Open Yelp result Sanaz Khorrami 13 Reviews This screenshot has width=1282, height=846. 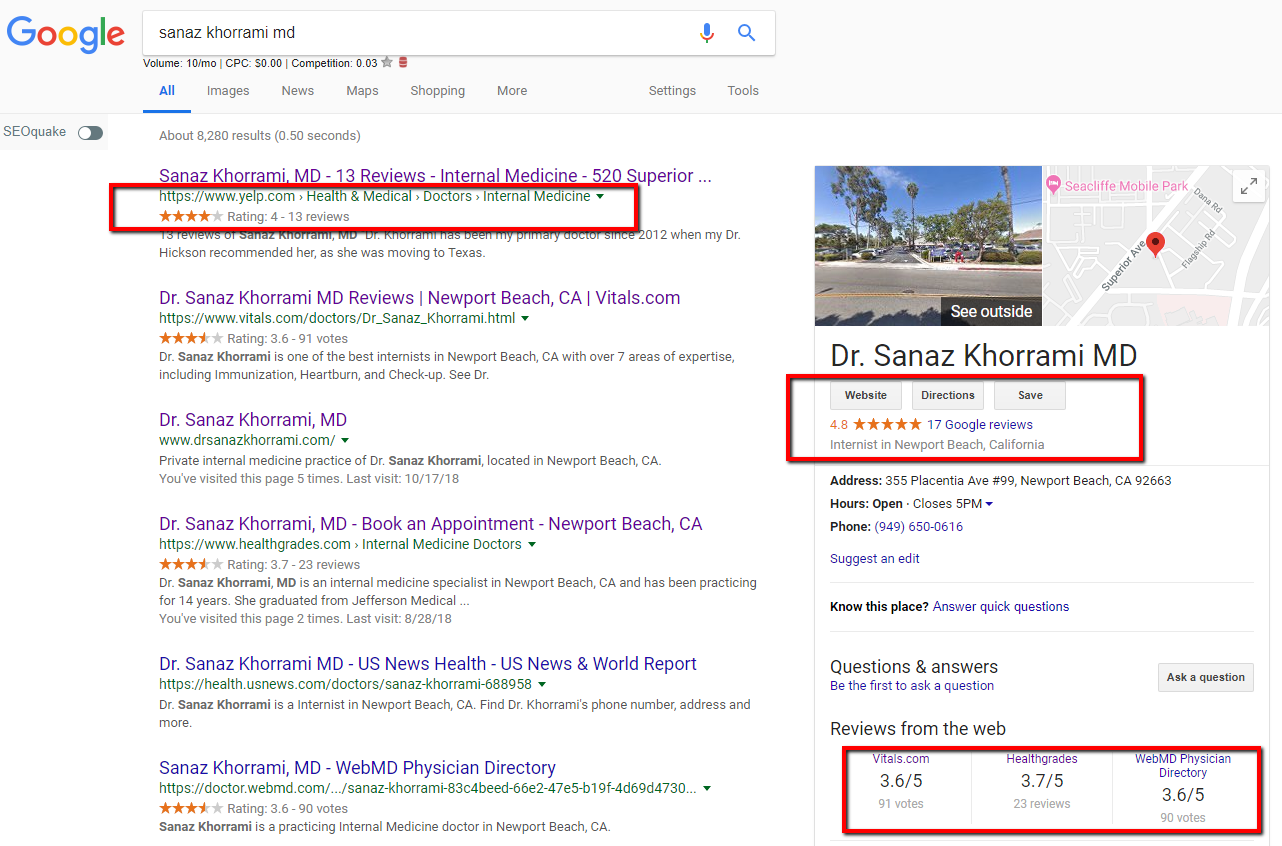pos(435,176)
